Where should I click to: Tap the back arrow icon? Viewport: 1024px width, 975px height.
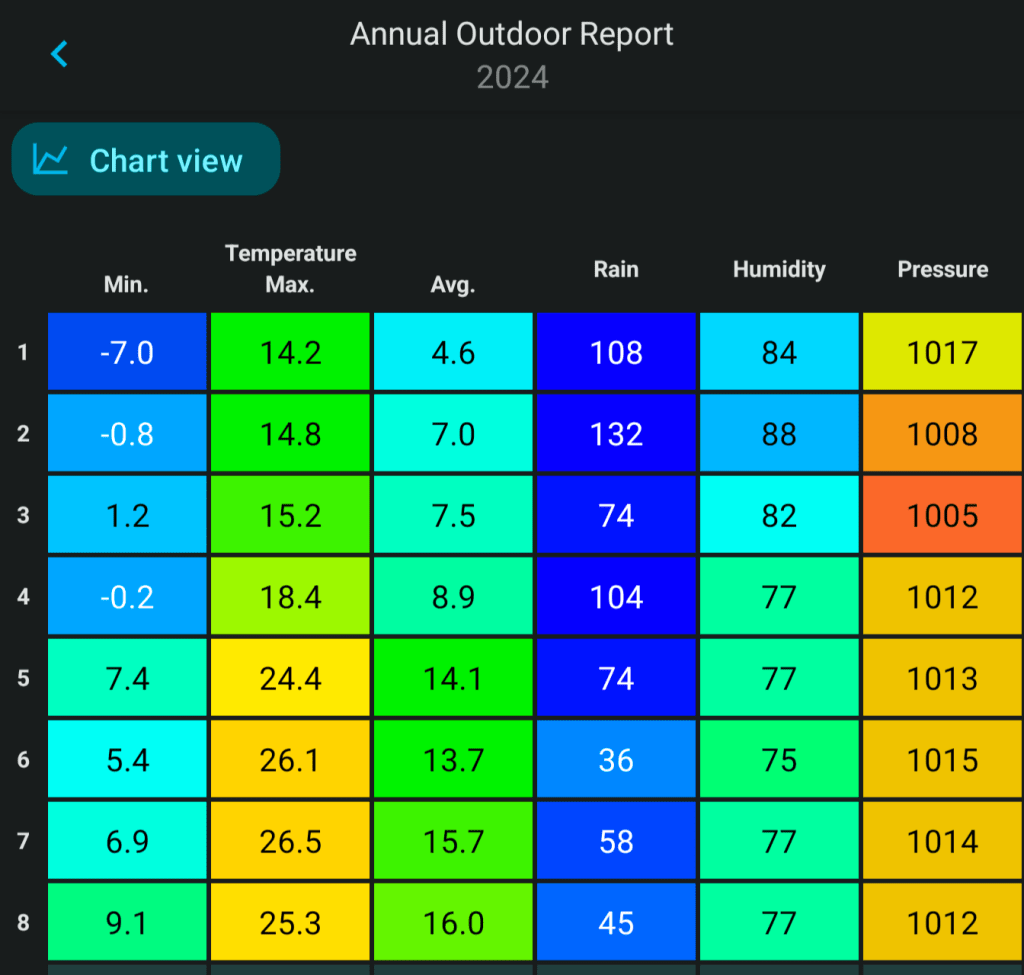(60, 54)
